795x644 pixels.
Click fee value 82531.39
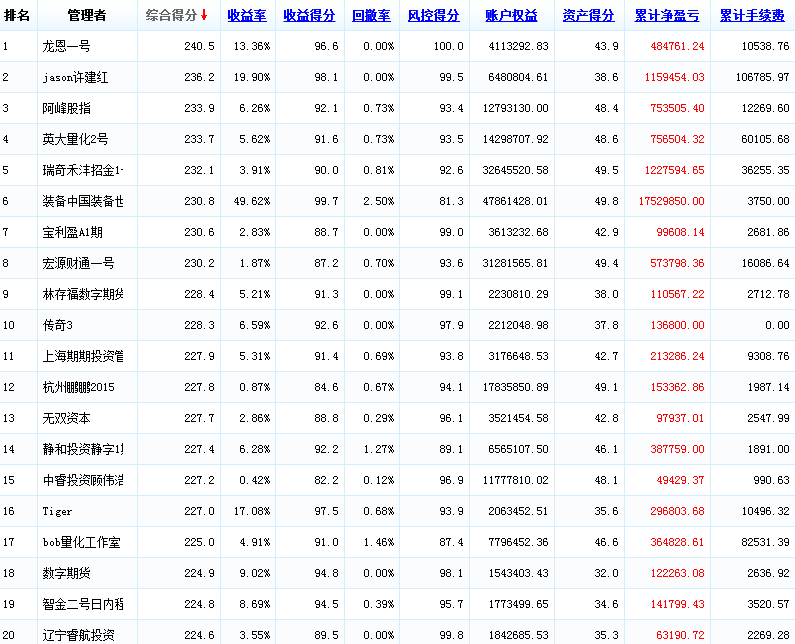coord(766,542)
